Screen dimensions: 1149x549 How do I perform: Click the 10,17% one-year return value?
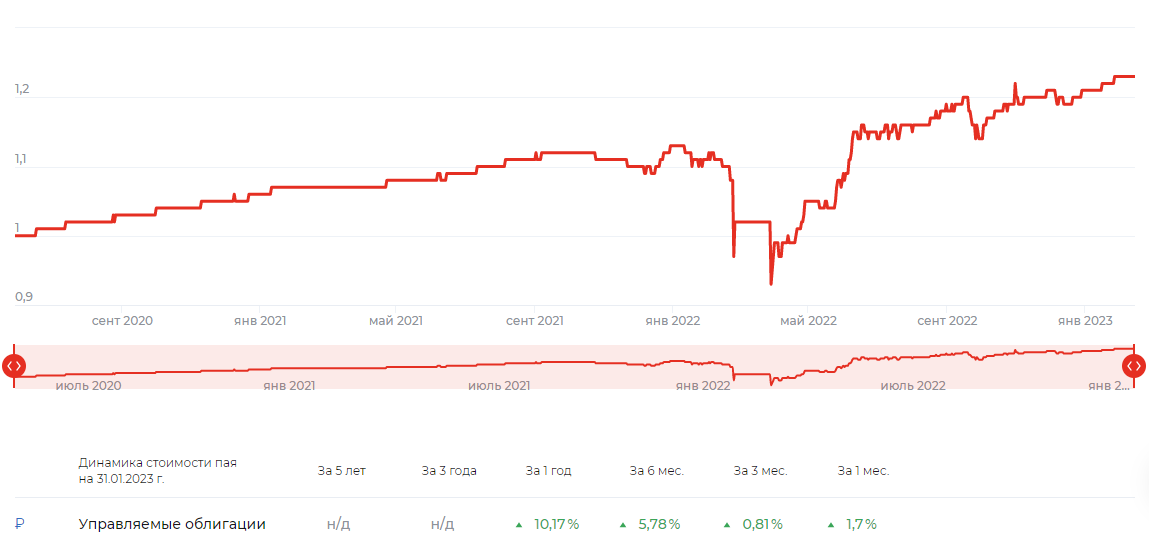[x=557, y=524]
